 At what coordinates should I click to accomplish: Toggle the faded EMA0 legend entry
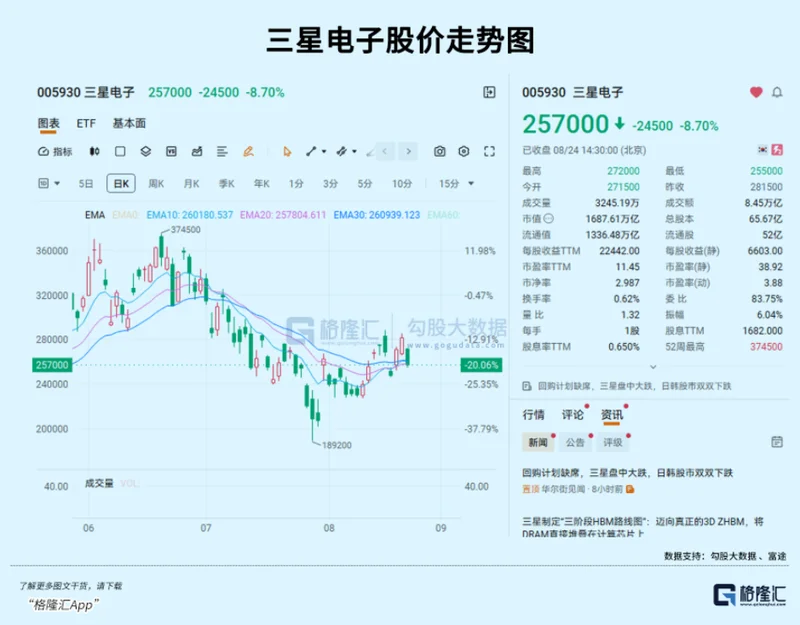tap(126, 215)
